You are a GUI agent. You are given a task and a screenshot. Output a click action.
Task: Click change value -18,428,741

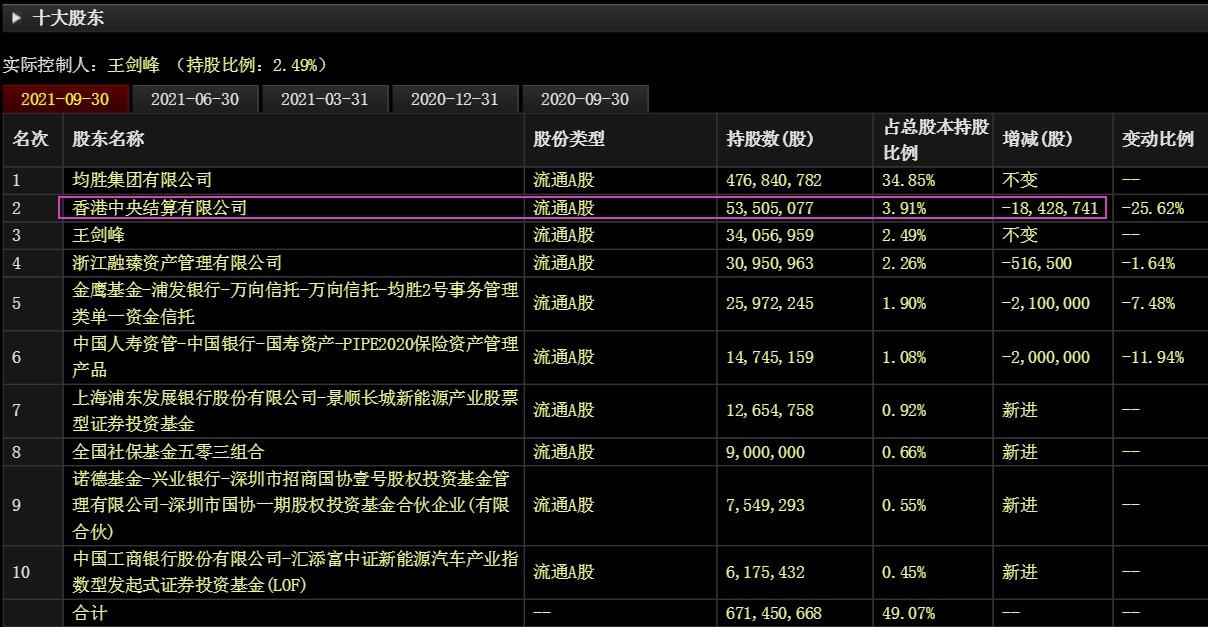(1051, 208)
